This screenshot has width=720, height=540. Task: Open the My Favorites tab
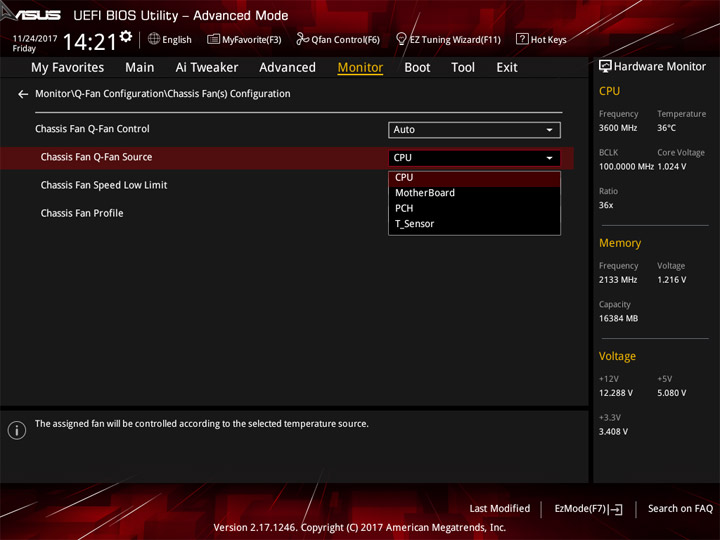tap(68, 68)
